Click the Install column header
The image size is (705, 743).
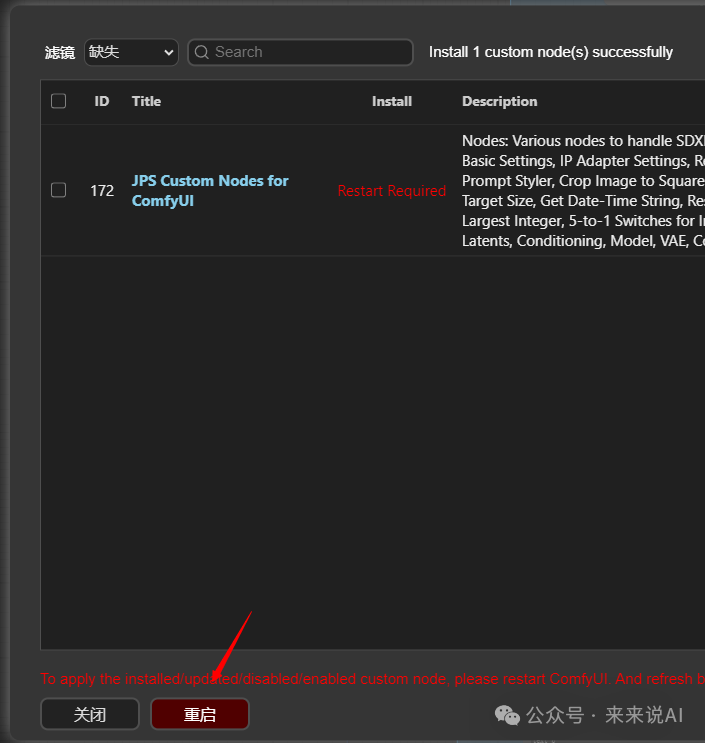392,101
